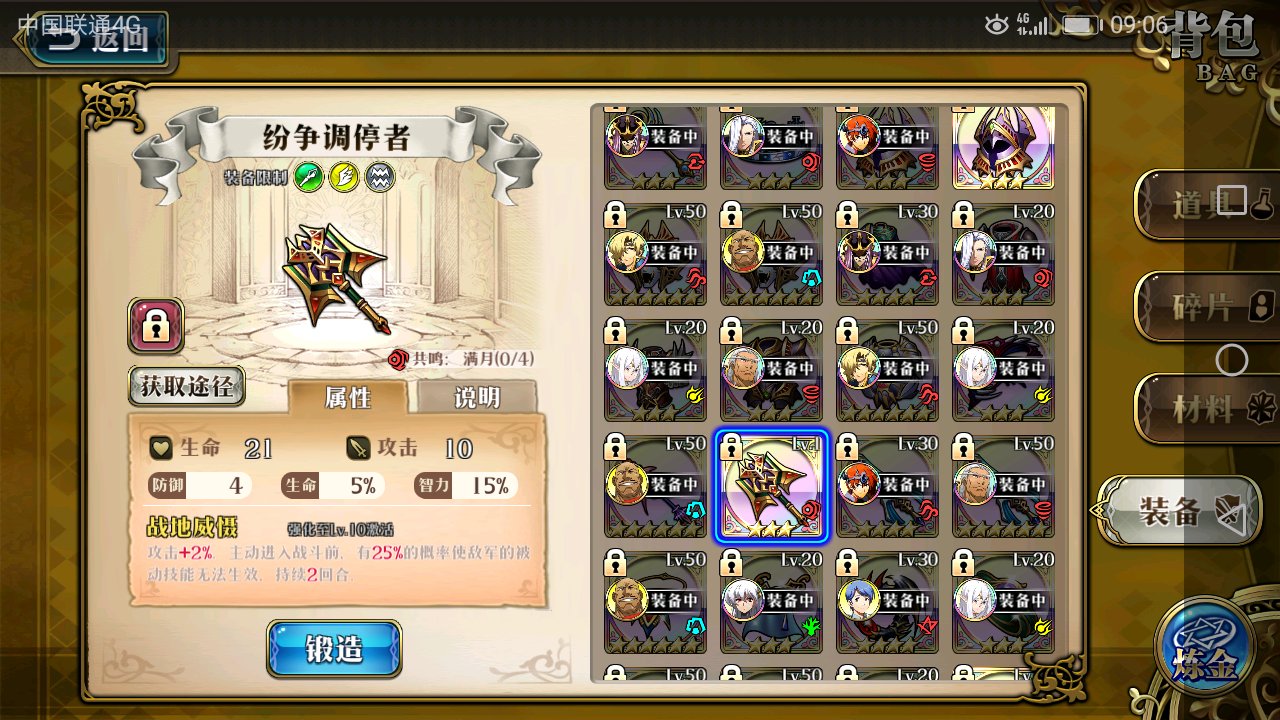Open the 碎片 fragments category
The width and height of the screenshot is (1280, 720).
click(1208, 307)
